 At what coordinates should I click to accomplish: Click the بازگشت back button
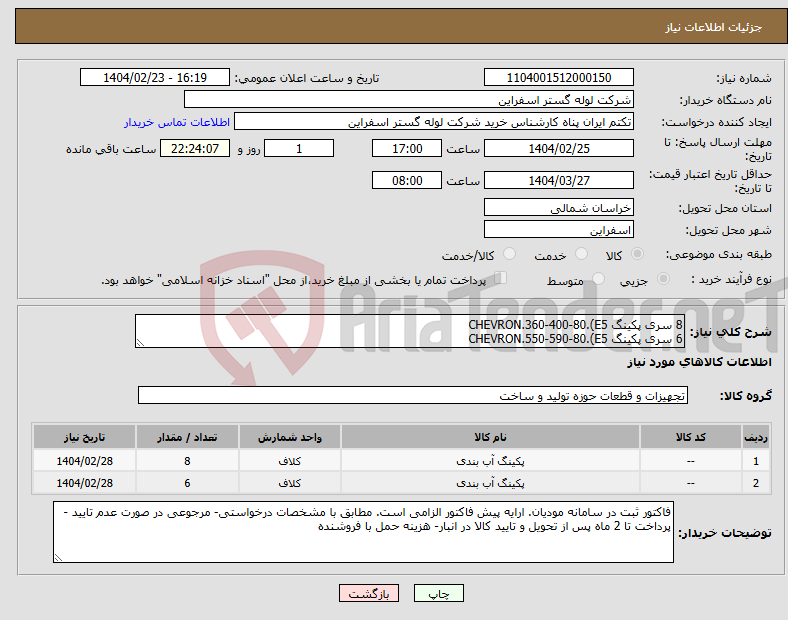pos(369,593)
